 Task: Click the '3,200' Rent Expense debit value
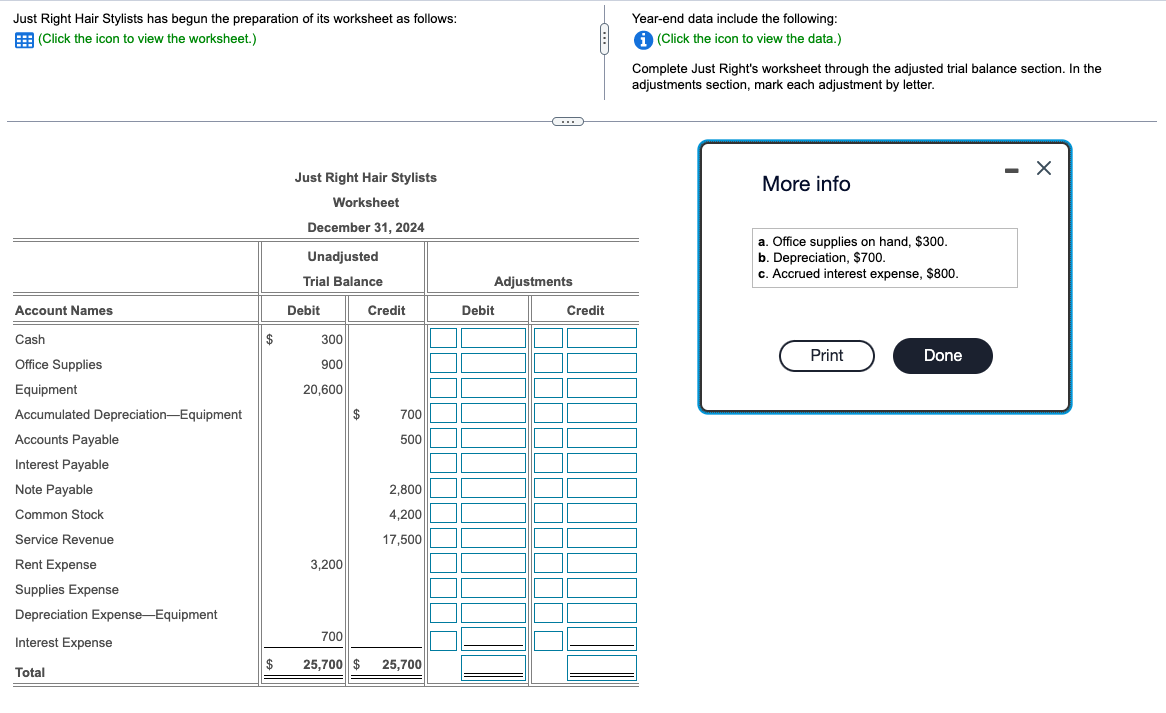[x=326, y=565]
